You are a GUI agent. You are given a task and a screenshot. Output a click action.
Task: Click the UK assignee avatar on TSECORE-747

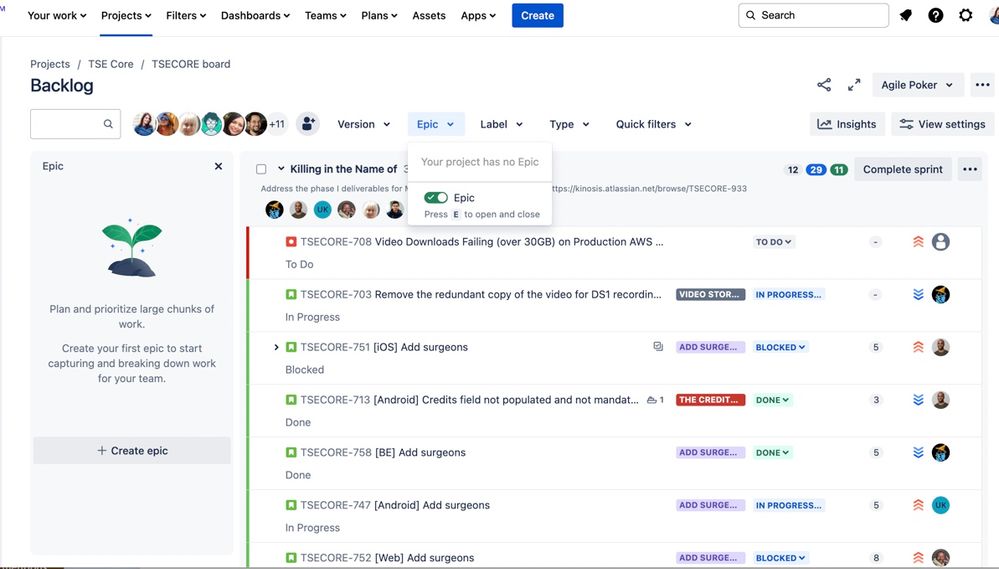(x=940, y=505)
